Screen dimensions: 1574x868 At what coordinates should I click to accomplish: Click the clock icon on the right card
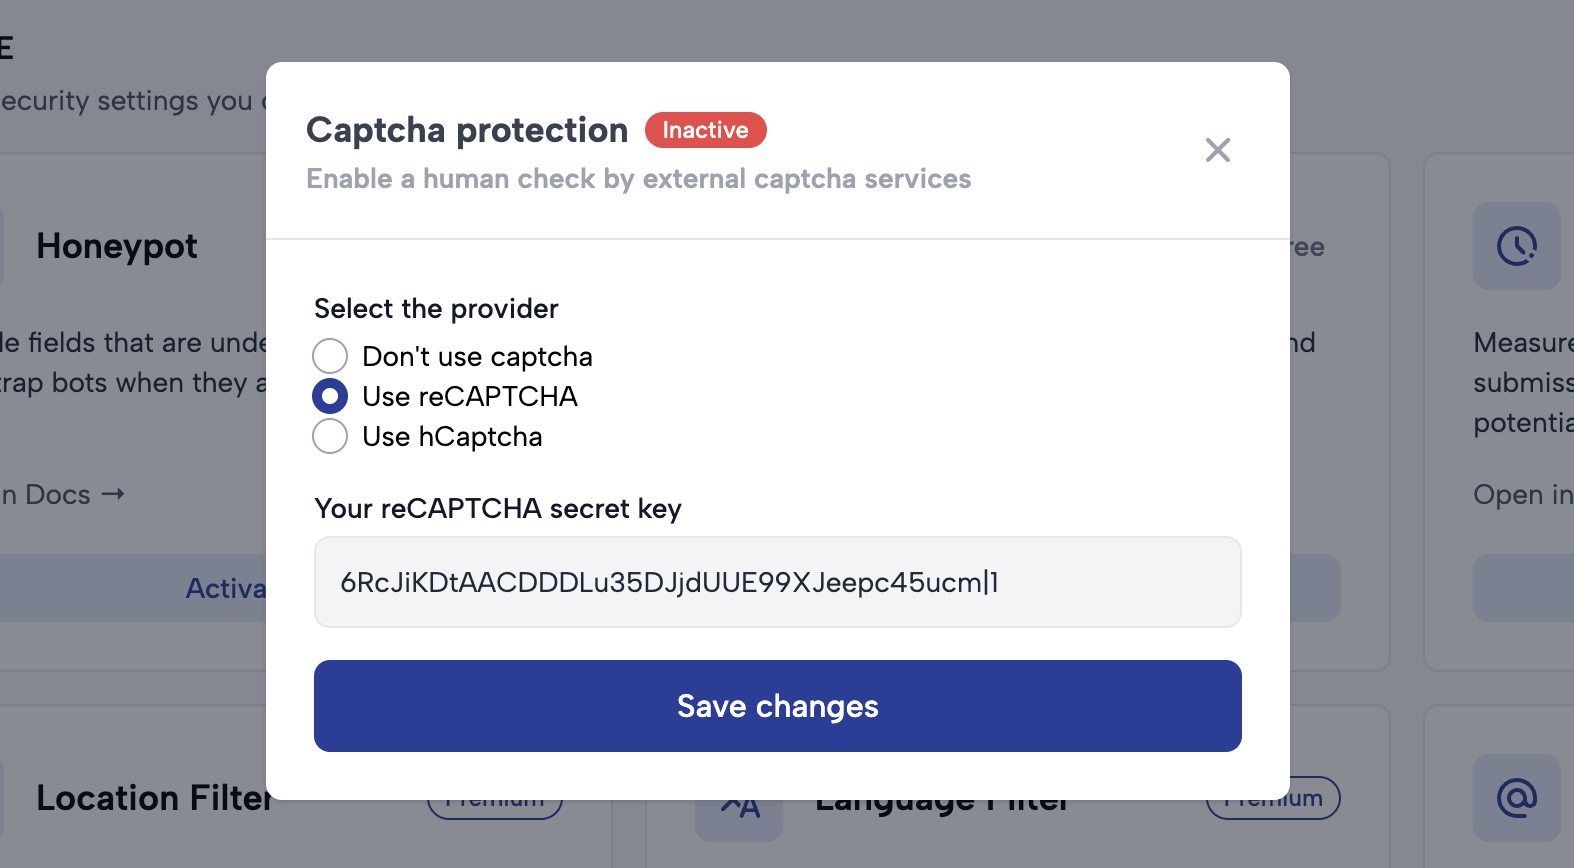coord(1517,246)
